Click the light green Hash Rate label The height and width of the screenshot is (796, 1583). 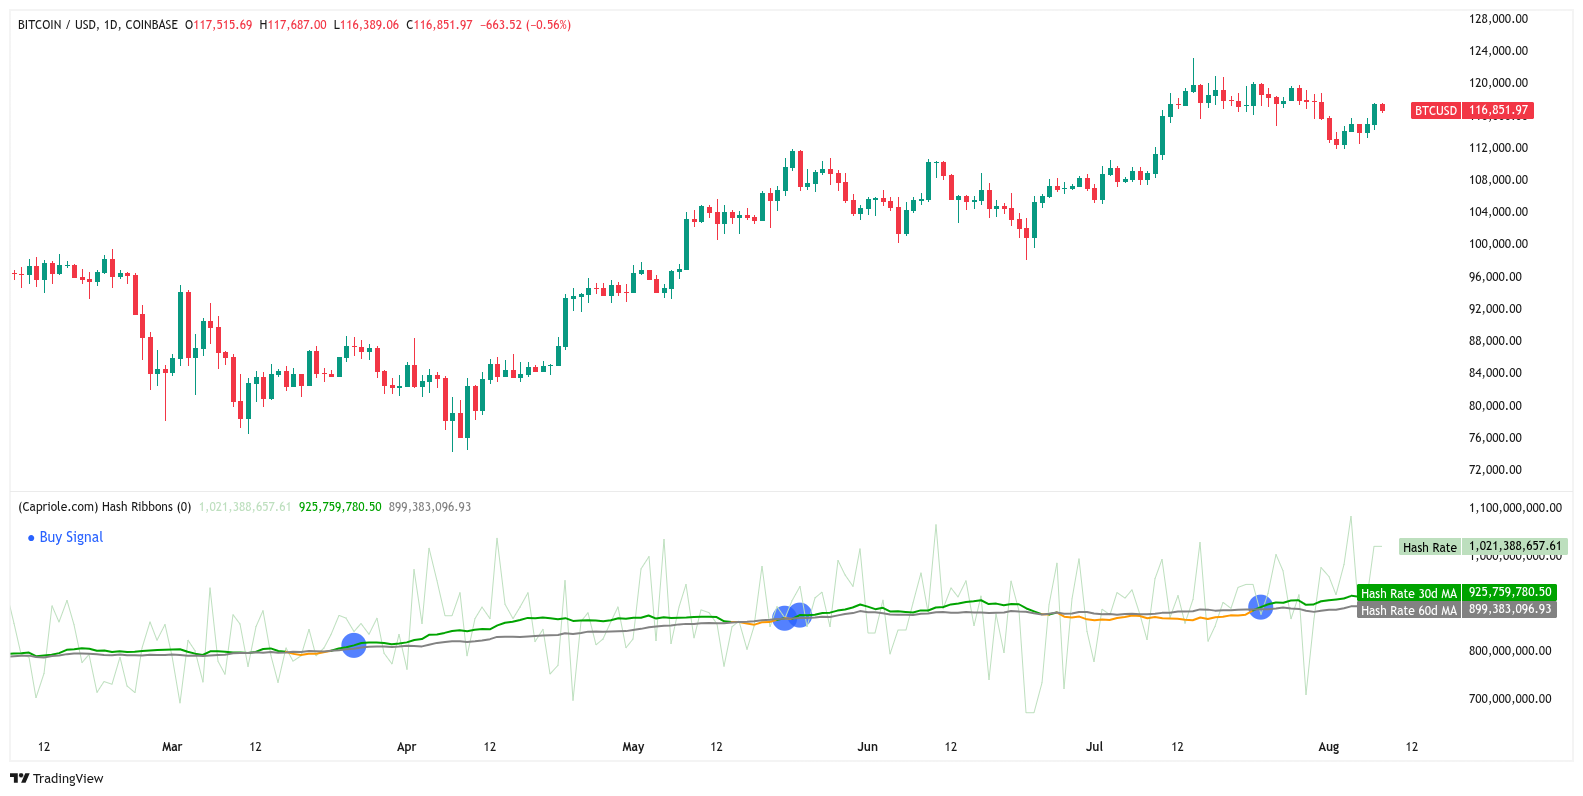click(1429, 547)
